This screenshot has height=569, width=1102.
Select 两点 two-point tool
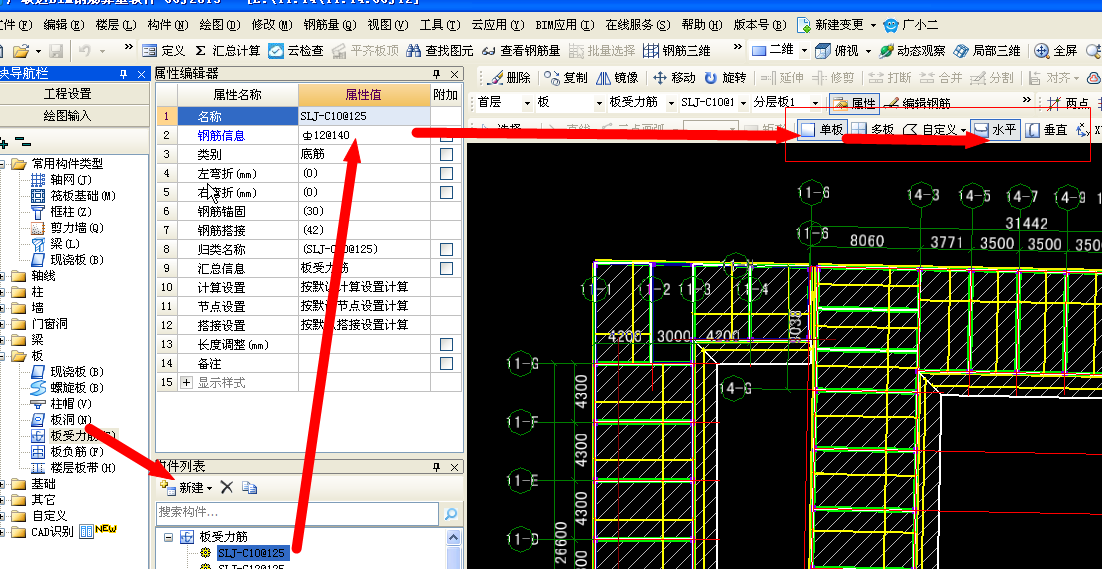click(x=1068, y=103)
